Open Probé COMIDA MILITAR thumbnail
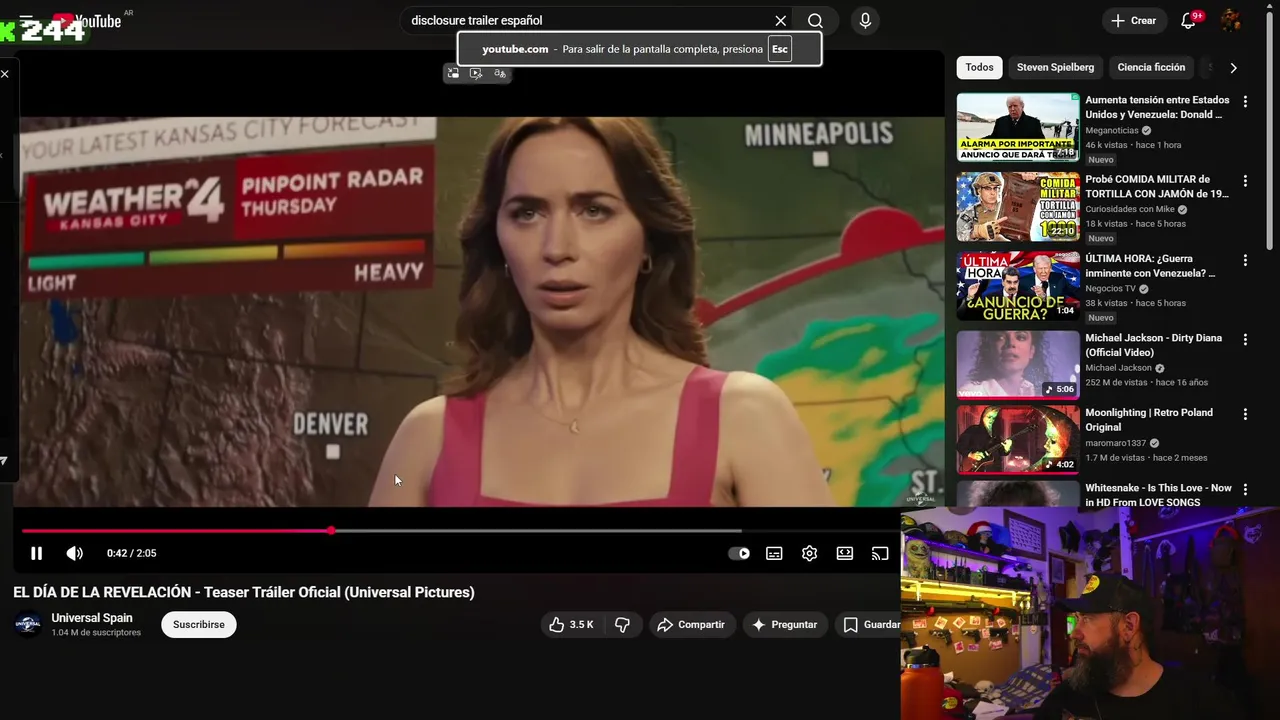The height and width of the screenshot is (720, 1280). coord(1018,207)
